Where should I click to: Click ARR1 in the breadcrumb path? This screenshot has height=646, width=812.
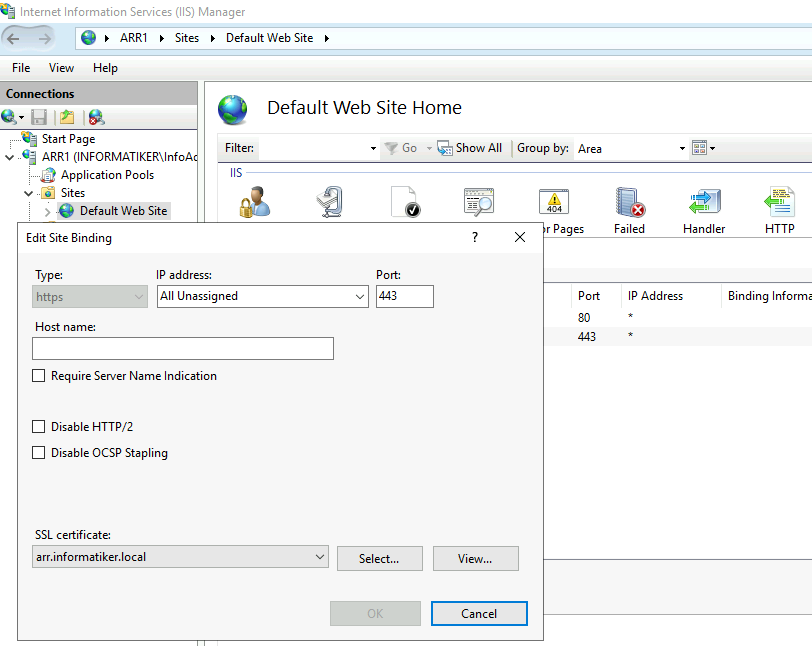pos(134,38)
